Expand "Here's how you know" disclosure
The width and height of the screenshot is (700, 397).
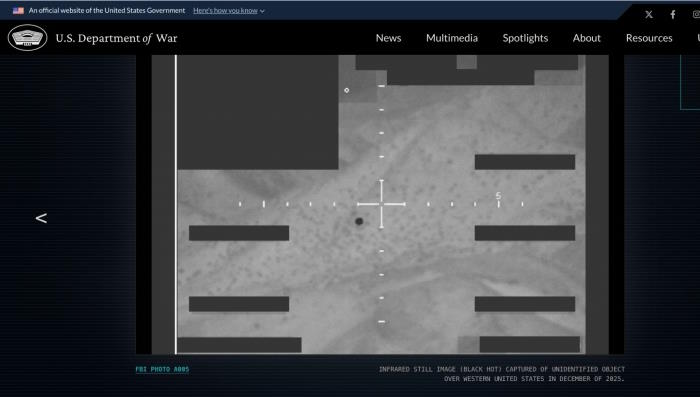229,11
